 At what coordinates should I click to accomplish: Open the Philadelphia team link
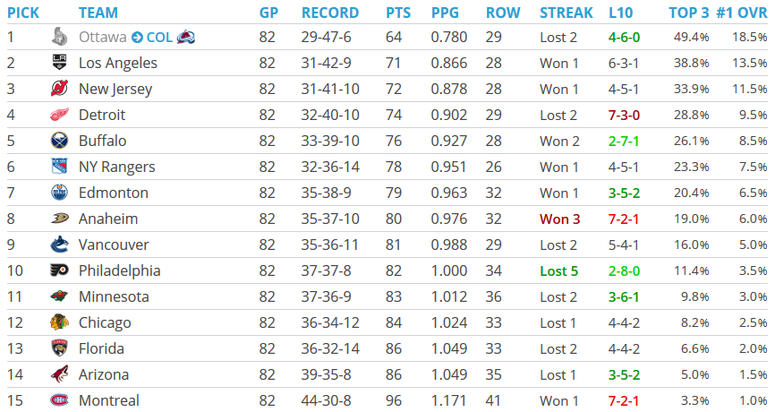[x=120, y=271]
